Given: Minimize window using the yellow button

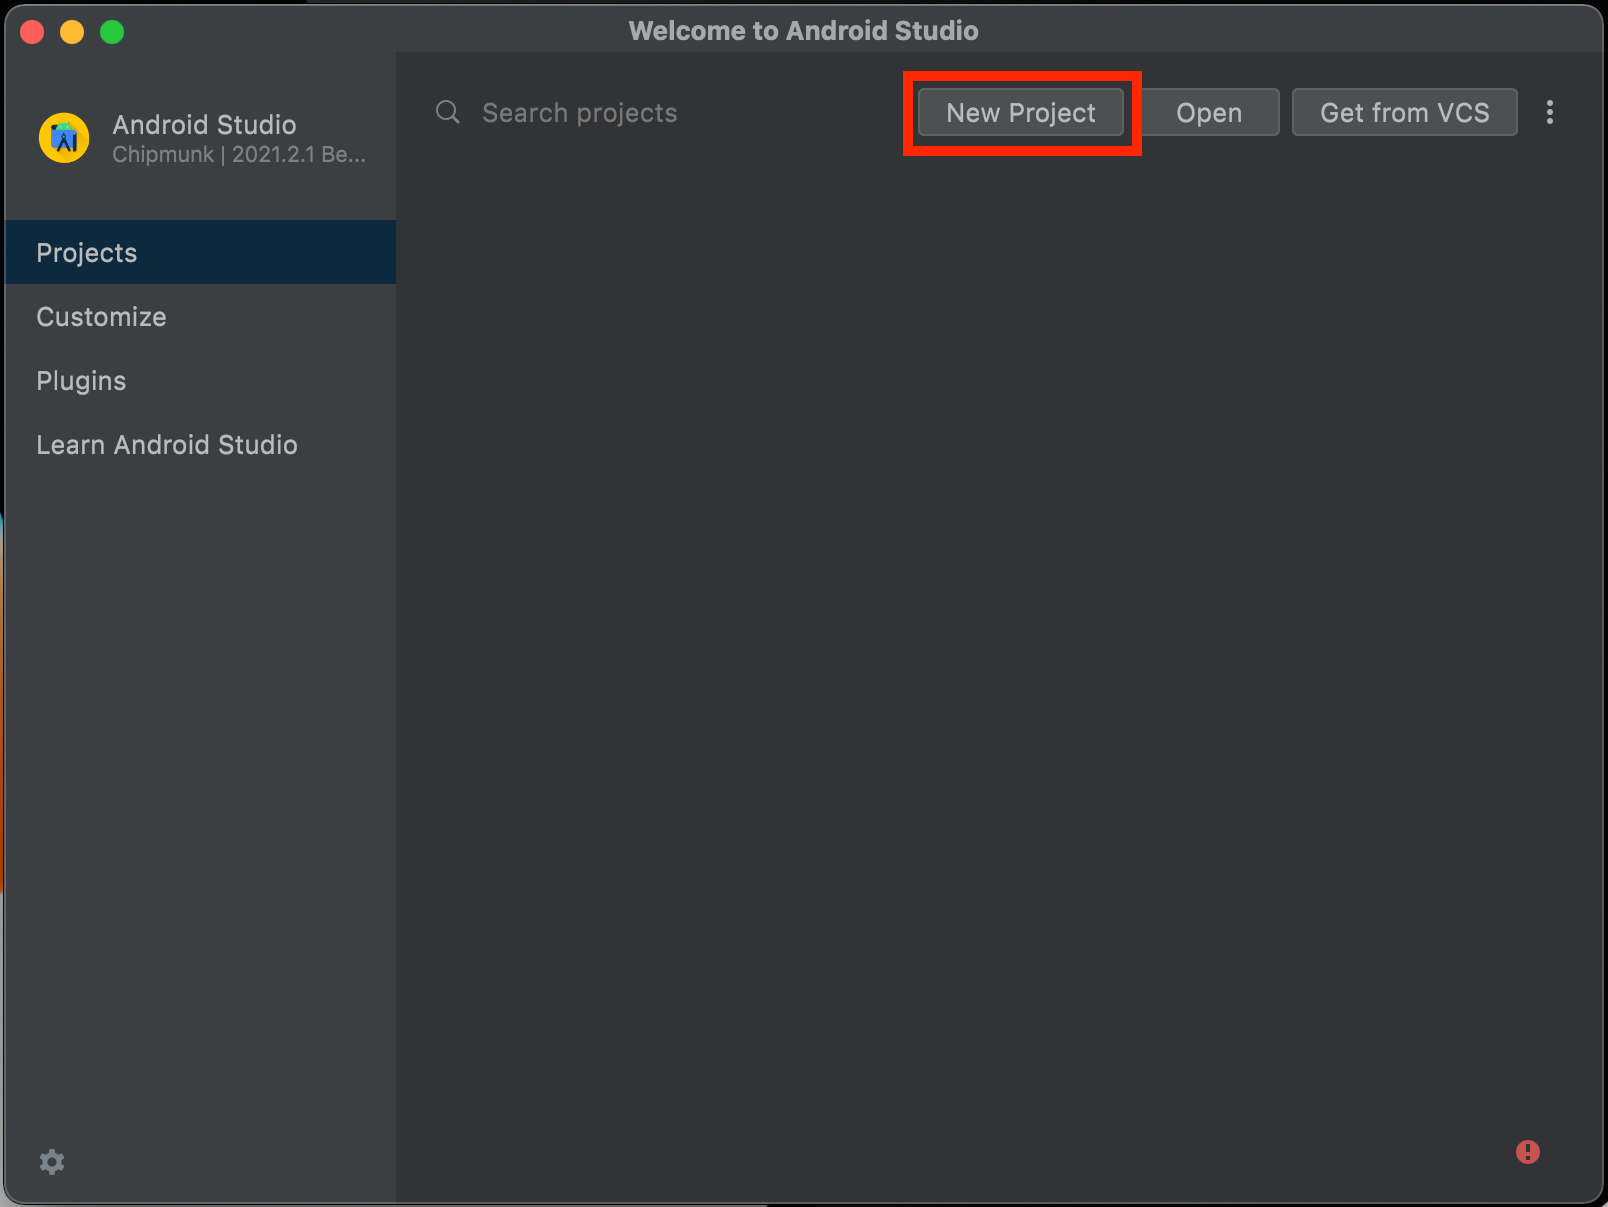Looking at the screenshot, I should click(72, 32).
